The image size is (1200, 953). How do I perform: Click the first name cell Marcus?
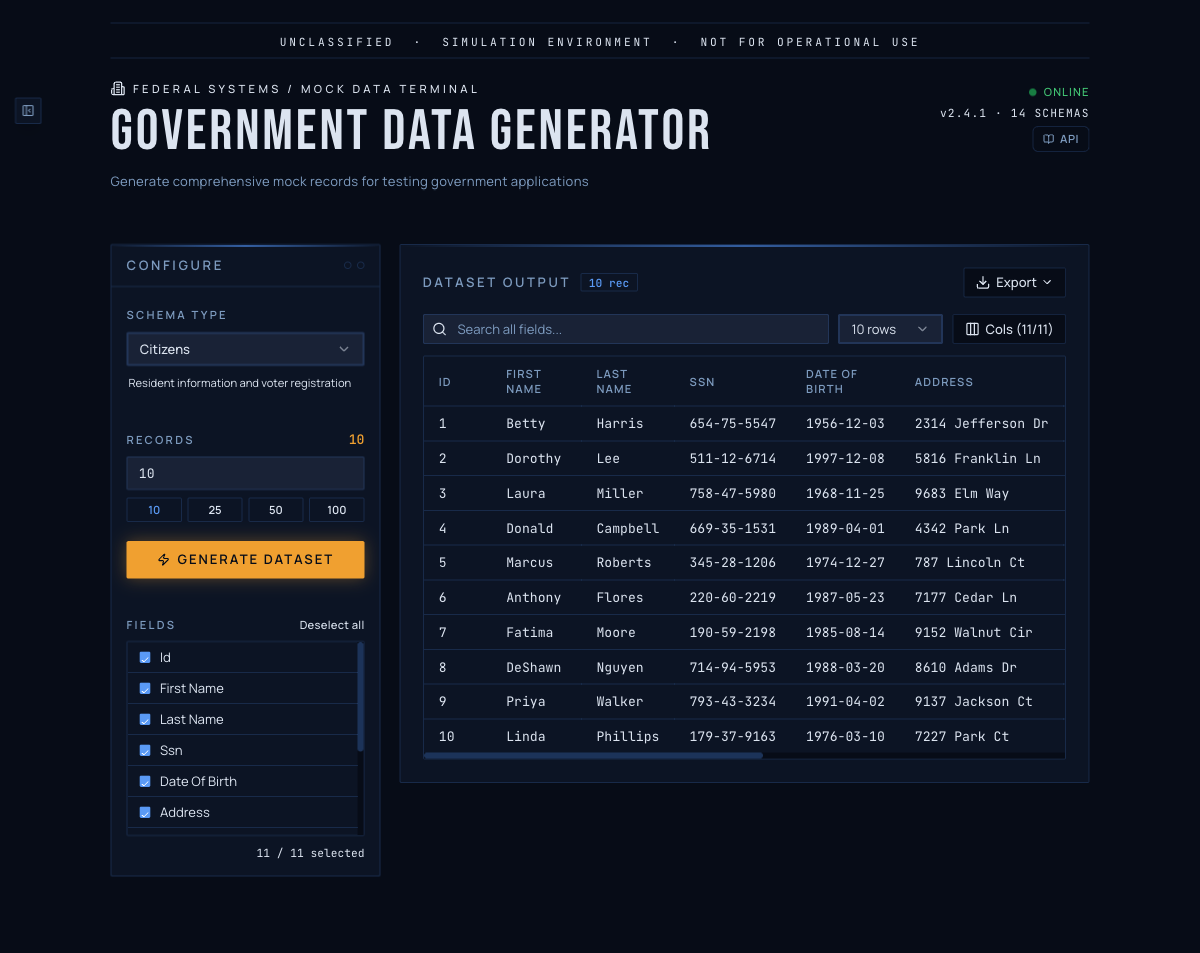click(x=530, y=563)
